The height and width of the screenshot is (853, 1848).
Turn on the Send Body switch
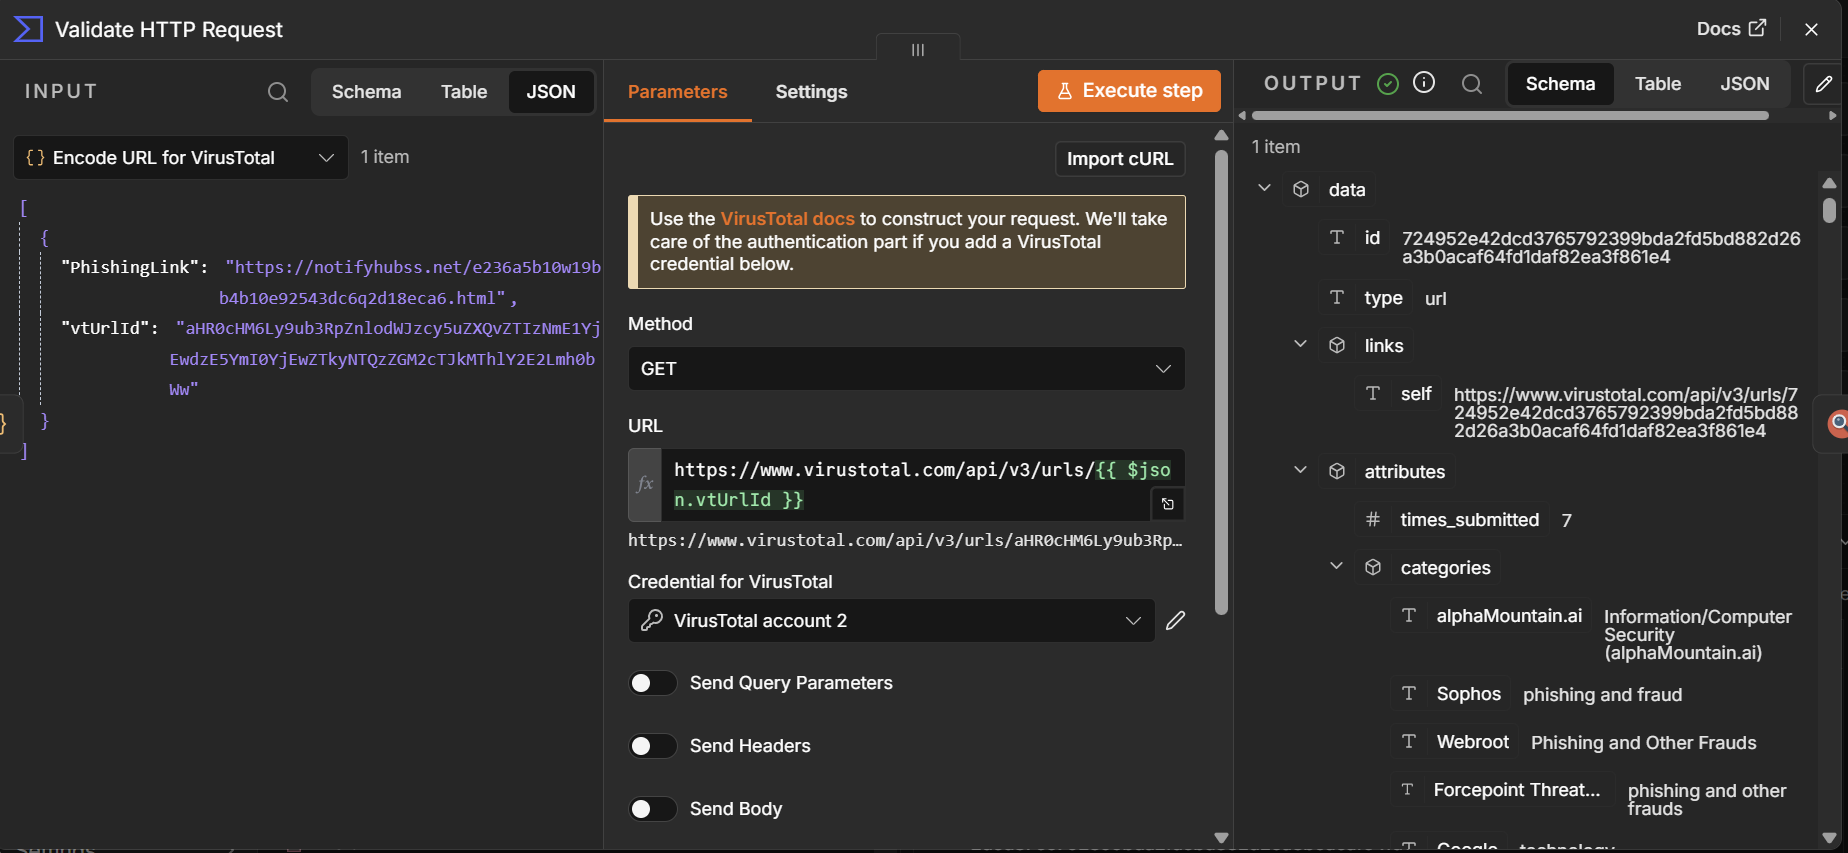point(652,809)
